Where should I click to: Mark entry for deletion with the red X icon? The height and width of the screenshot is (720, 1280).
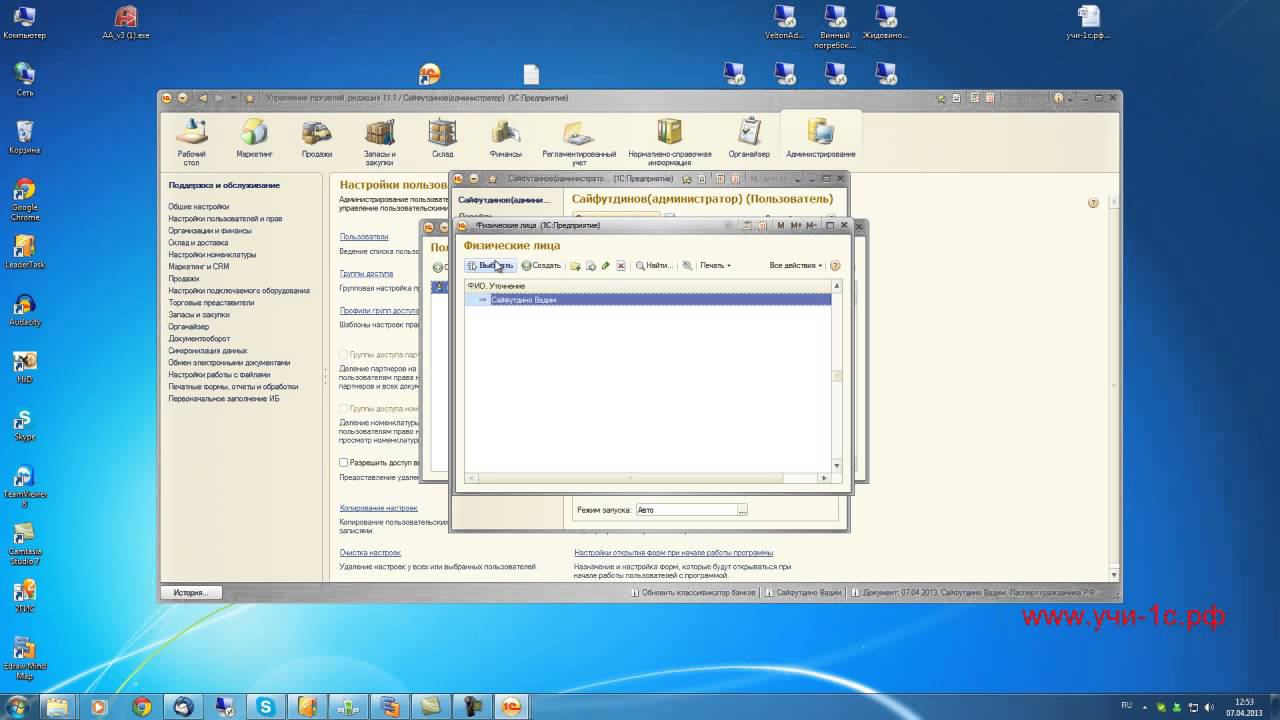620,266
